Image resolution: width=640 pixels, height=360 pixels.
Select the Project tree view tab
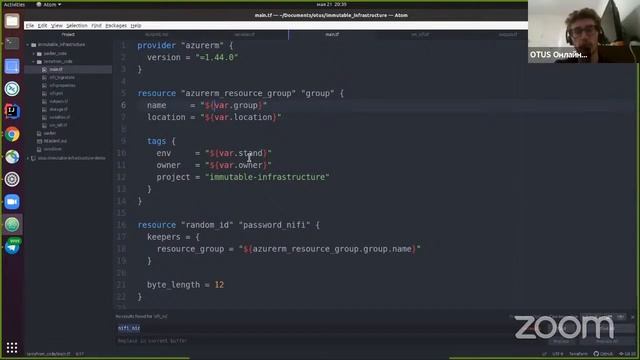pyautogui.click(x=68, y=35)
